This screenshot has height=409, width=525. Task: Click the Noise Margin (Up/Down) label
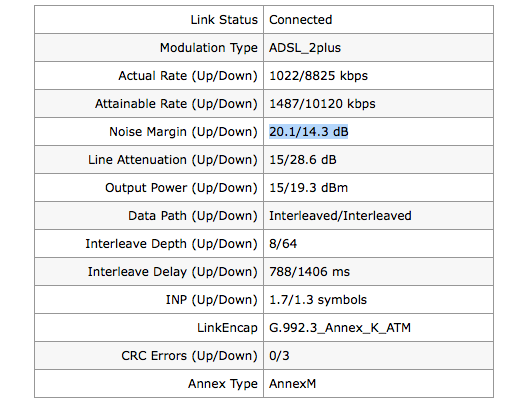(x=183, y=132)
